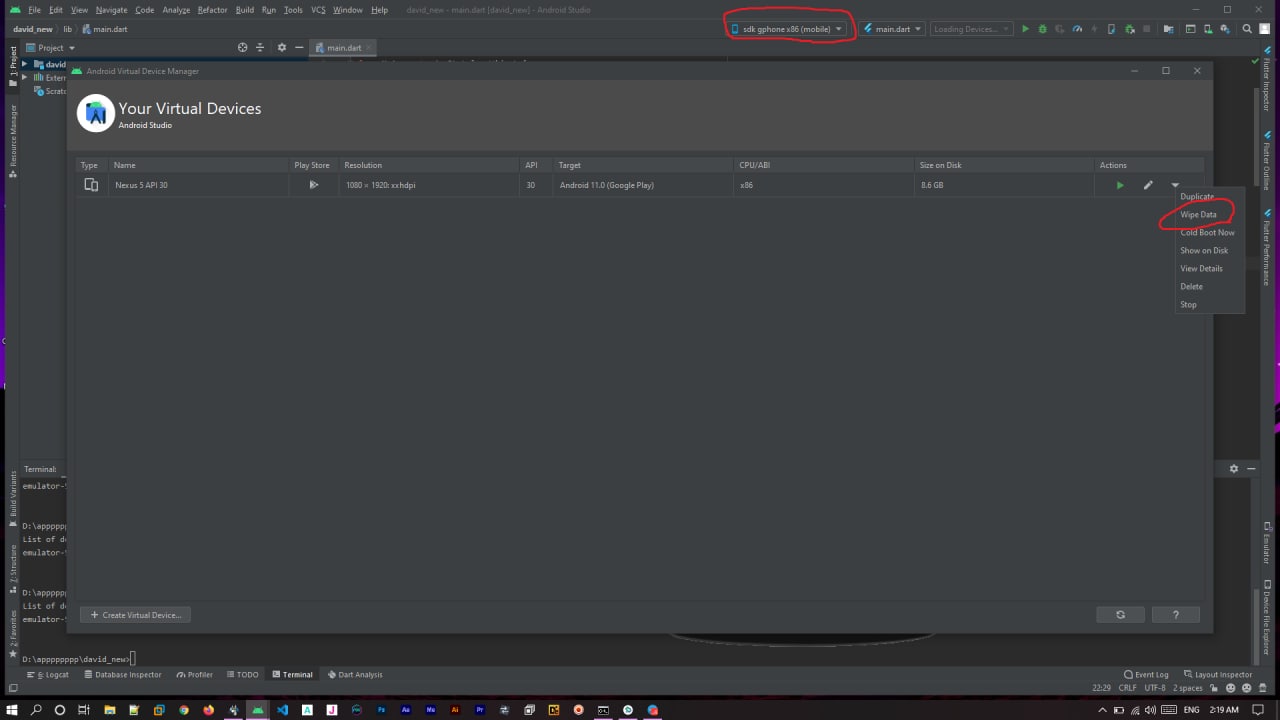Choose Show on Disk menu entry
The width and height of the screenshot is (1280, 720).
(x=1204, y=251)
